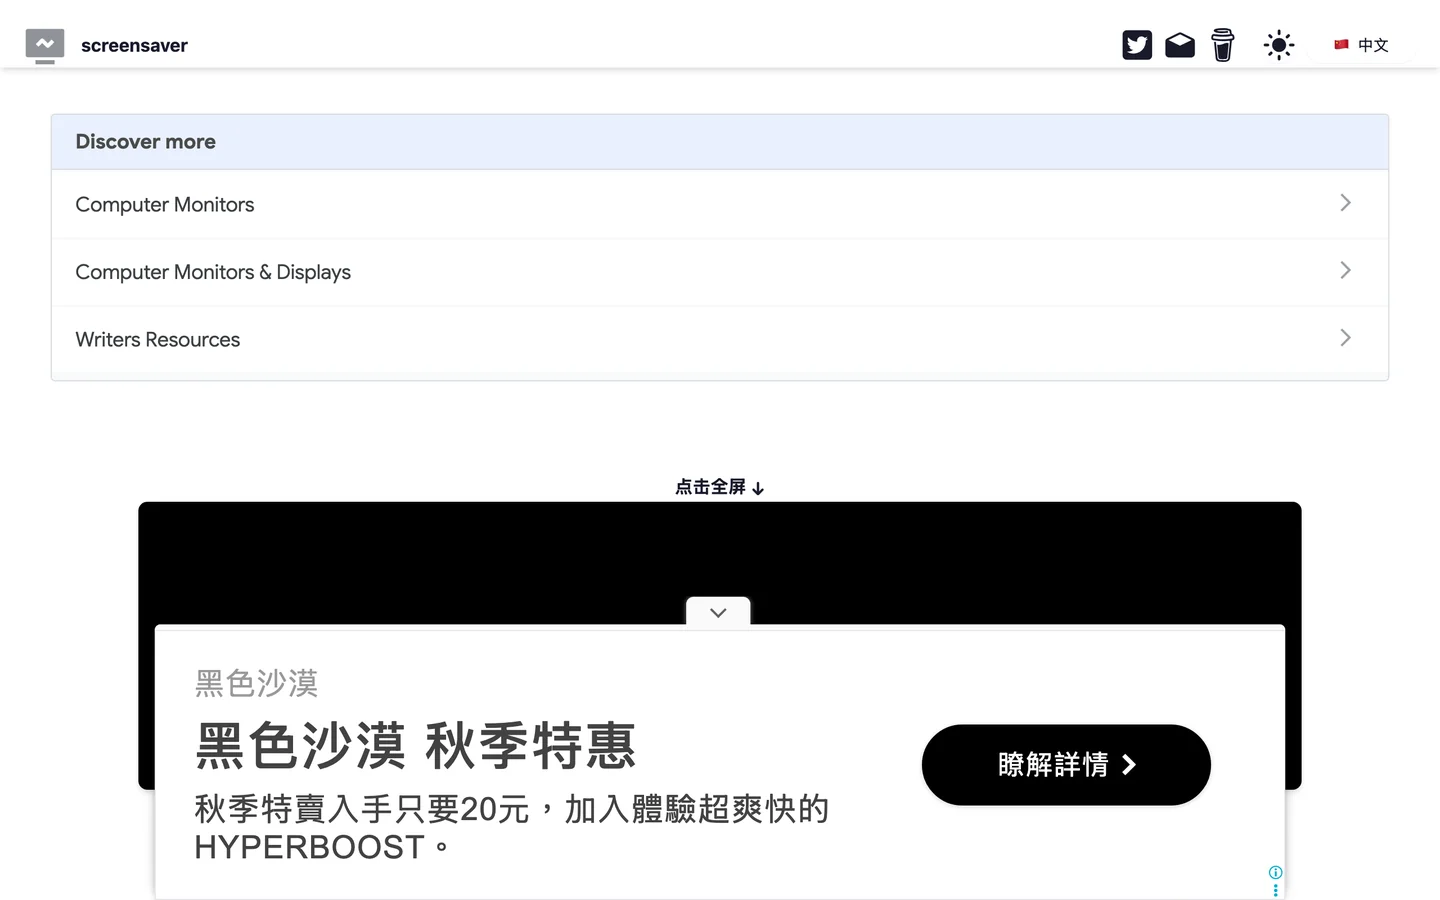Click the chevron on Writers Resources row
Image resolution: width=1440 pixels, height=900 pixels.
pos(1345,338)
